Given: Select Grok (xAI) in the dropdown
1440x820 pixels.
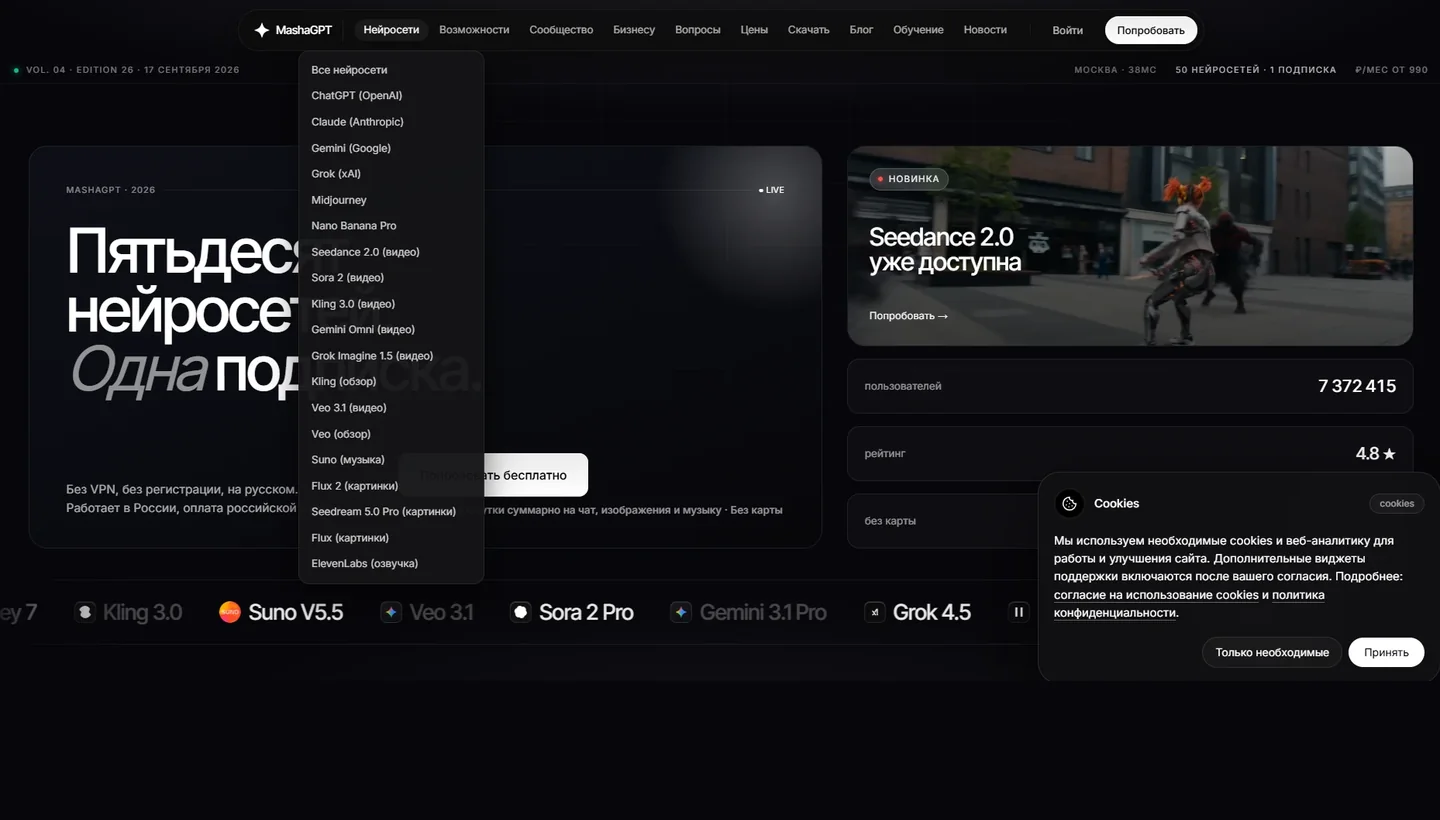Looking at the screenshot, I should pos(391,174).
